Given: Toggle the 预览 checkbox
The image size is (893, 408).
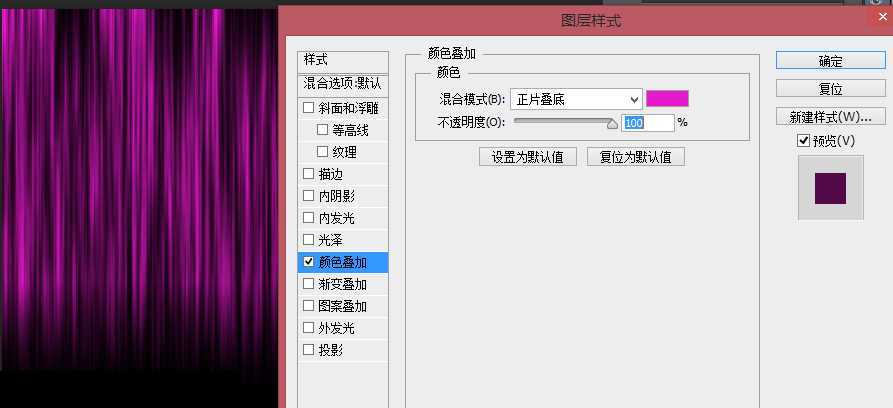Looking at the screenshot, I should pos(804,141).
